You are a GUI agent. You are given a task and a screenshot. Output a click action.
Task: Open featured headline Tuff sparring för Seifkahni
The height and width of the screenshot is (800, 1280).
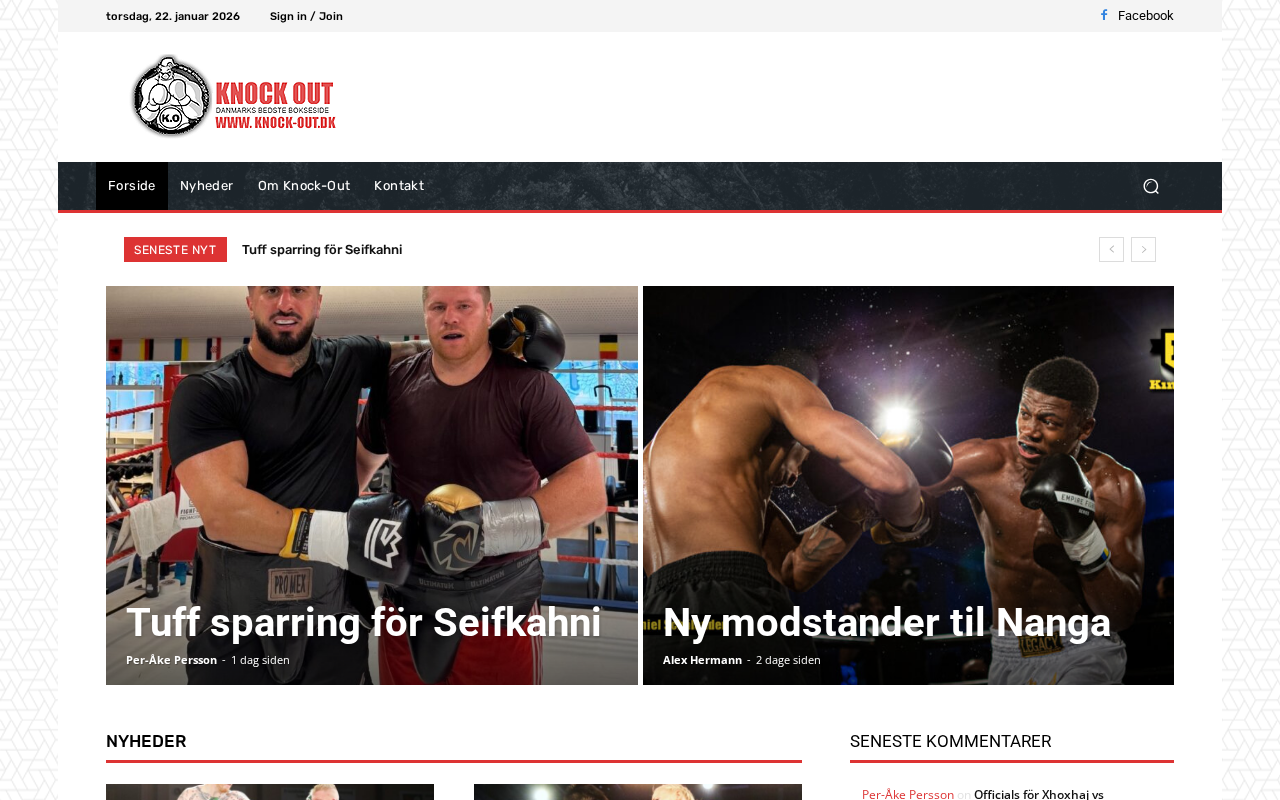click(364, 622)
